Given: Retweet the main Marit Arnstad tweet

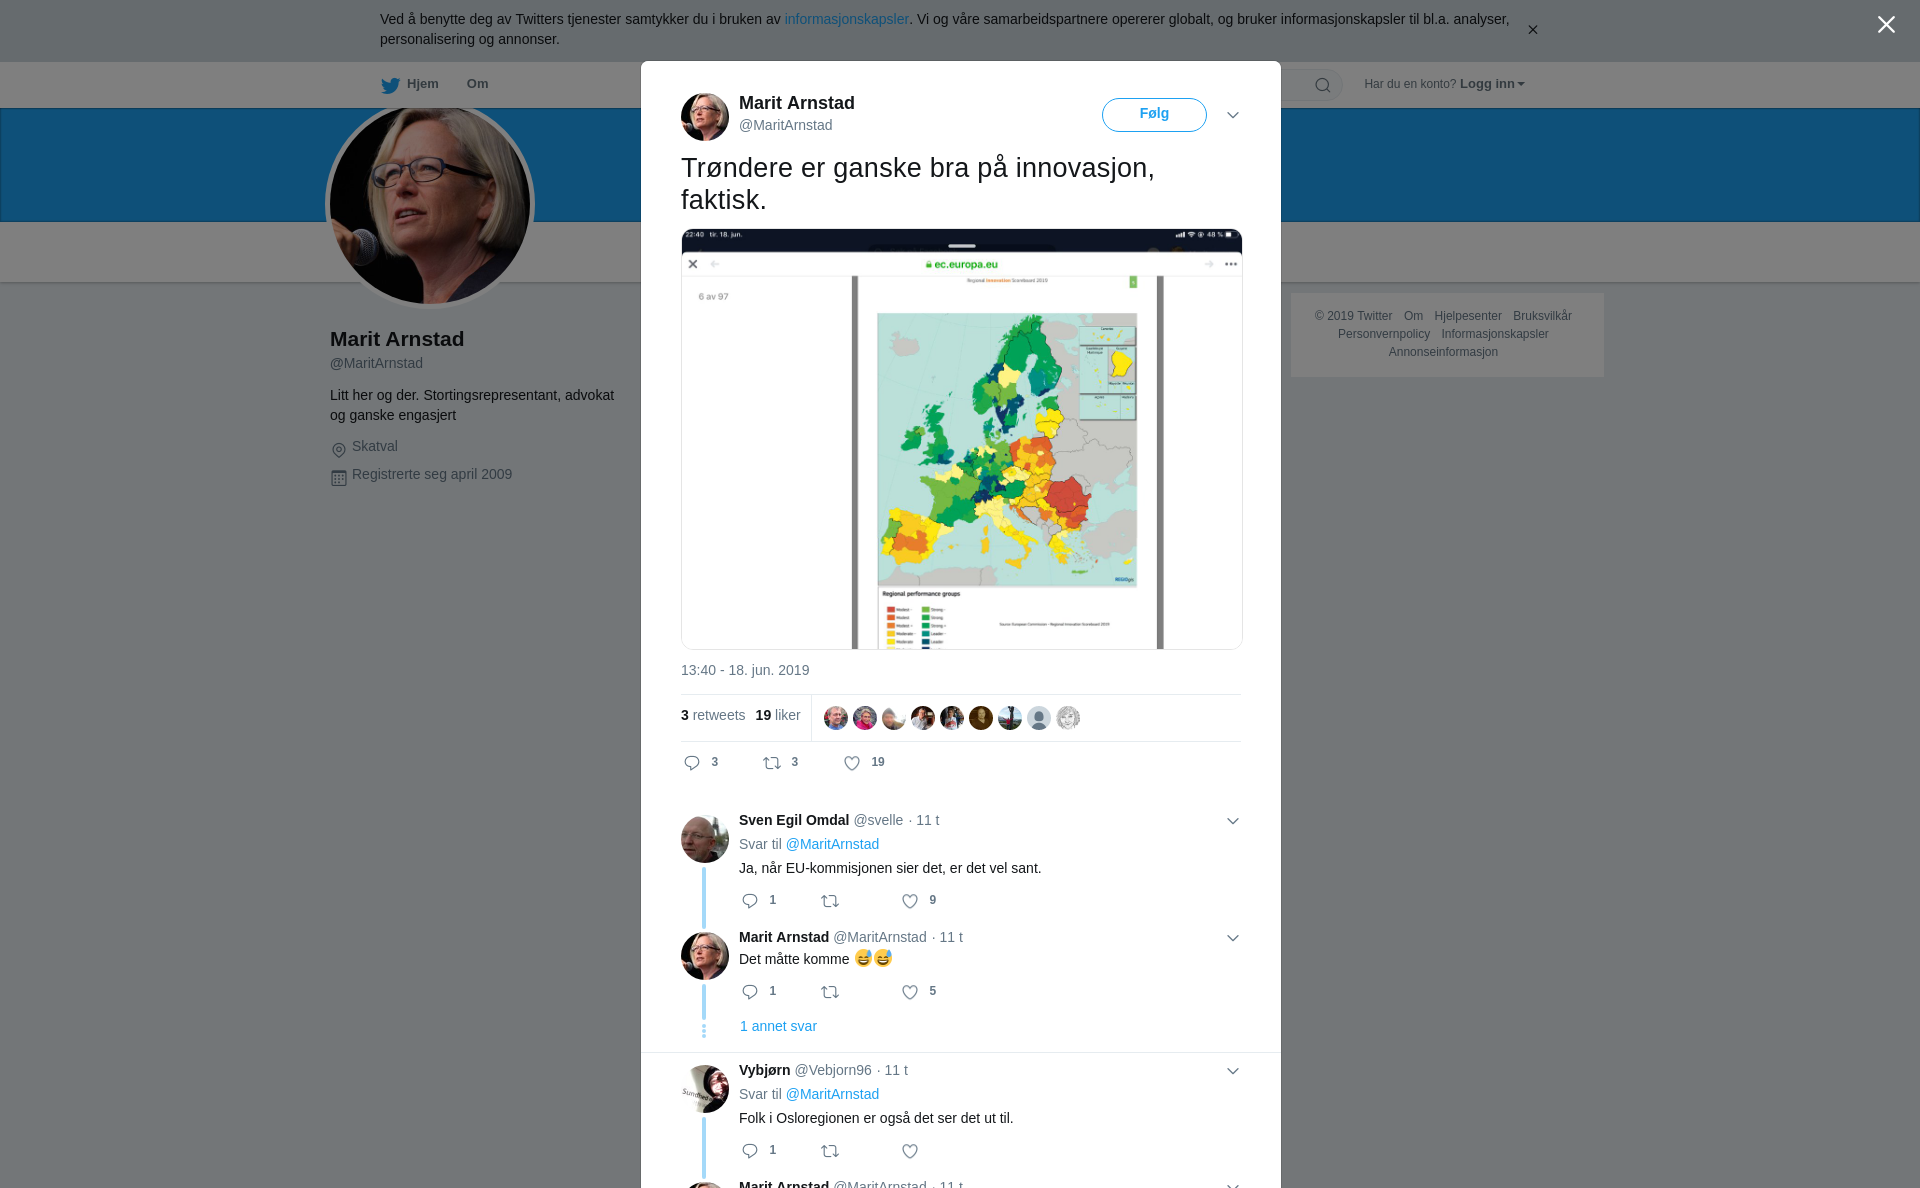Looking at the screenshot, I should pos(772,763).
